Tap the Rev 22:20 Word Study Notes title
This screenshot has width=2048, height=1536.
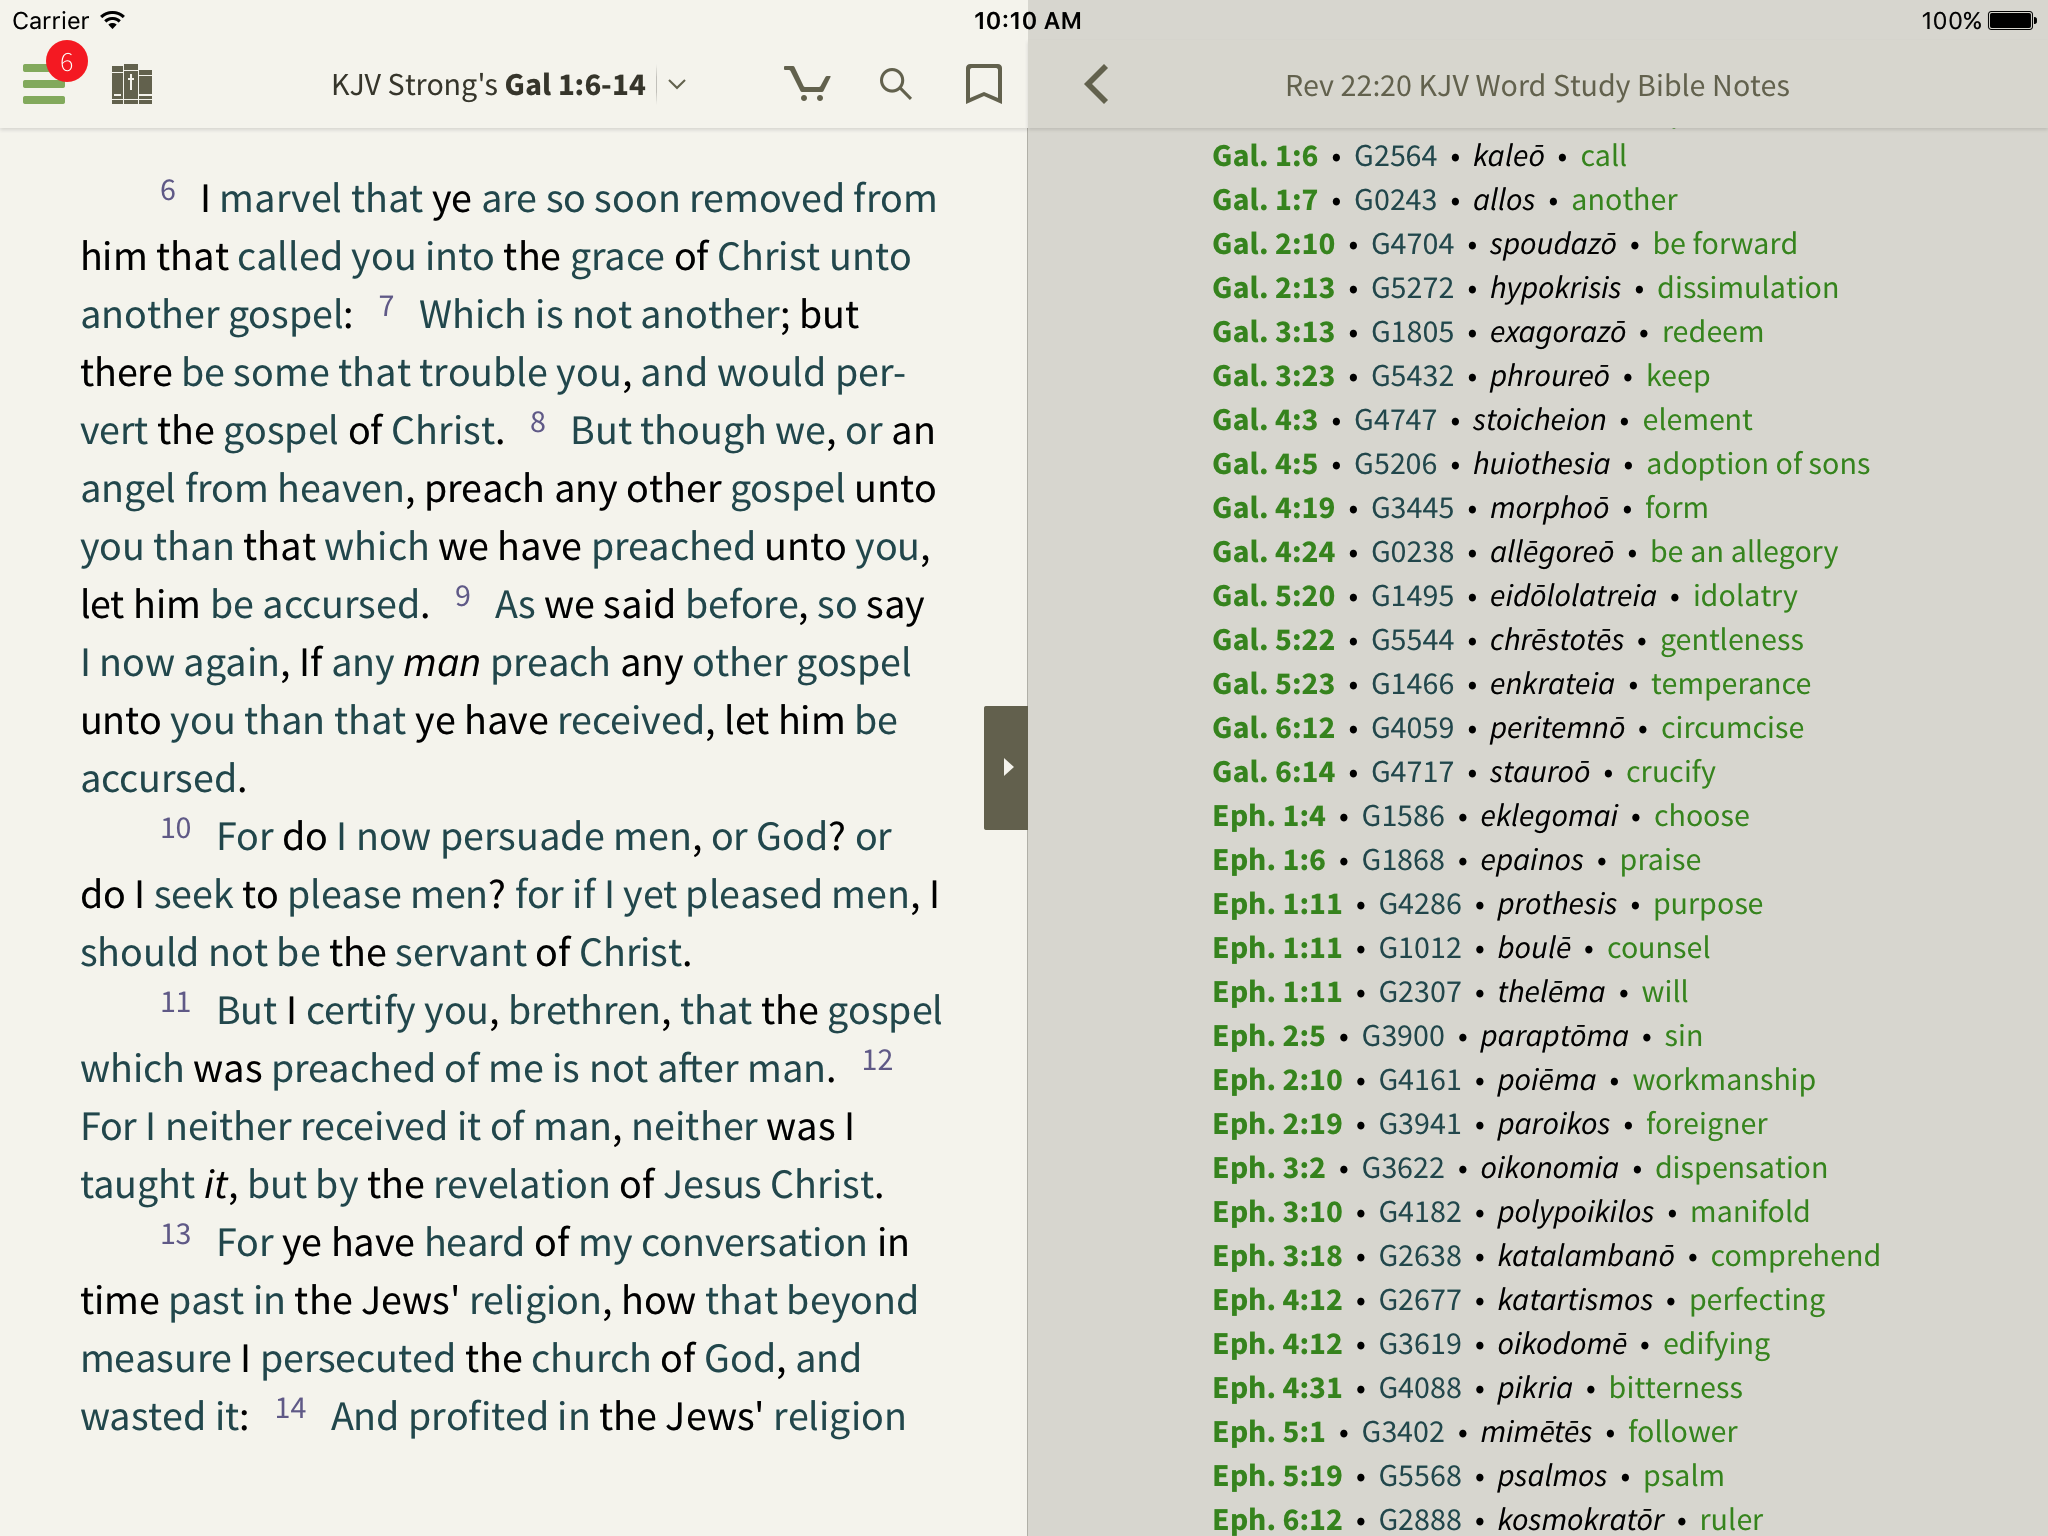[1537, 86]
